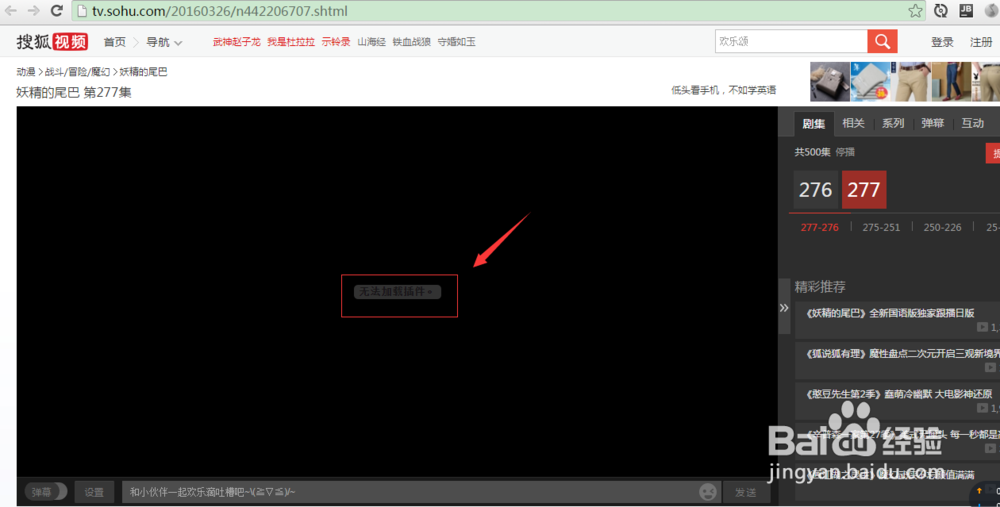Select episode 277
Viewport: 1000px width, 507px height.
click(x=864, y=190)
